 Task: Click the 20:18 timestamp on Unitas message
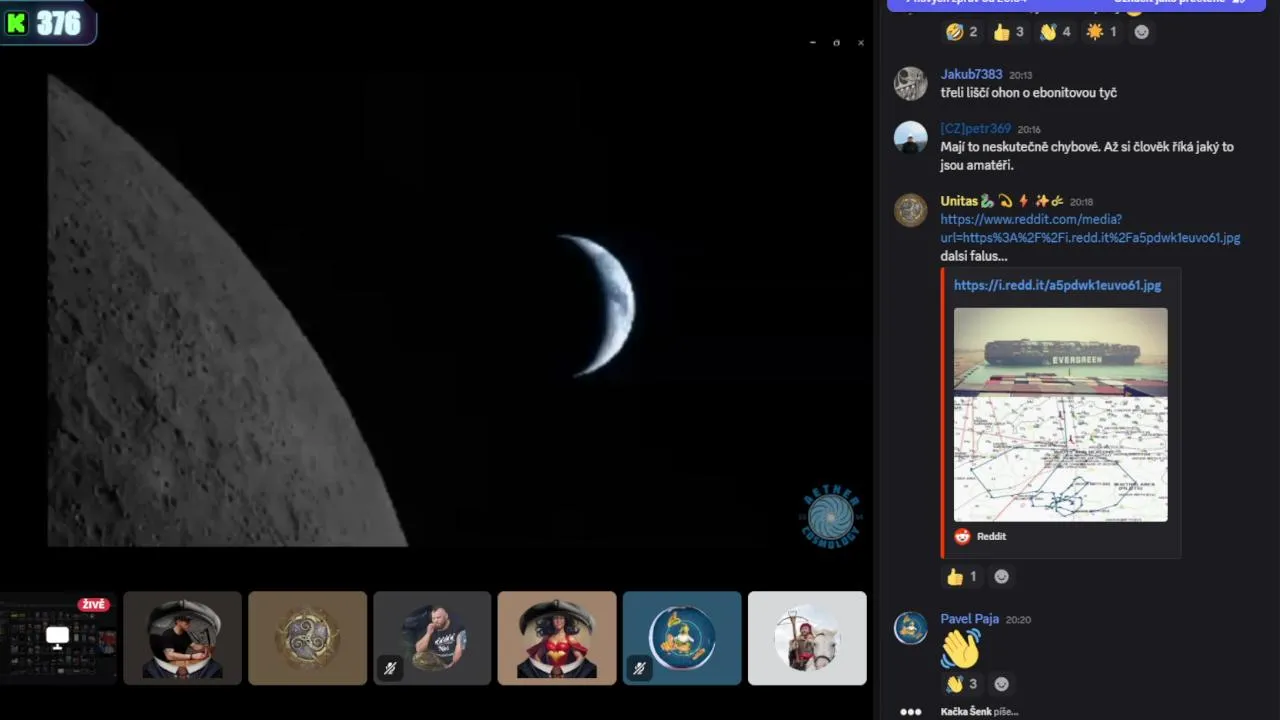click(x=1081, y=202)
